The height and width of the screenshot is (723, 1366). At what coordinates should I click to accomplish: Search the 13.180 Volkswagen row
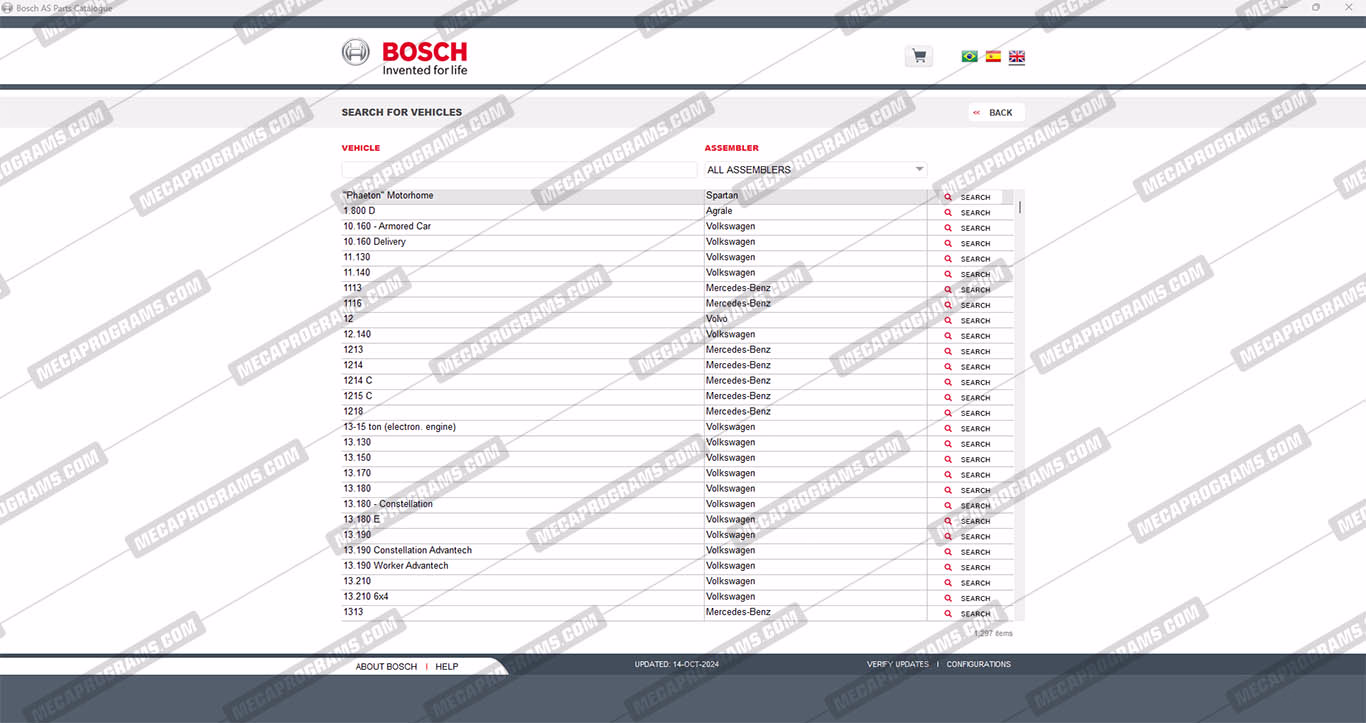[967, 491]
